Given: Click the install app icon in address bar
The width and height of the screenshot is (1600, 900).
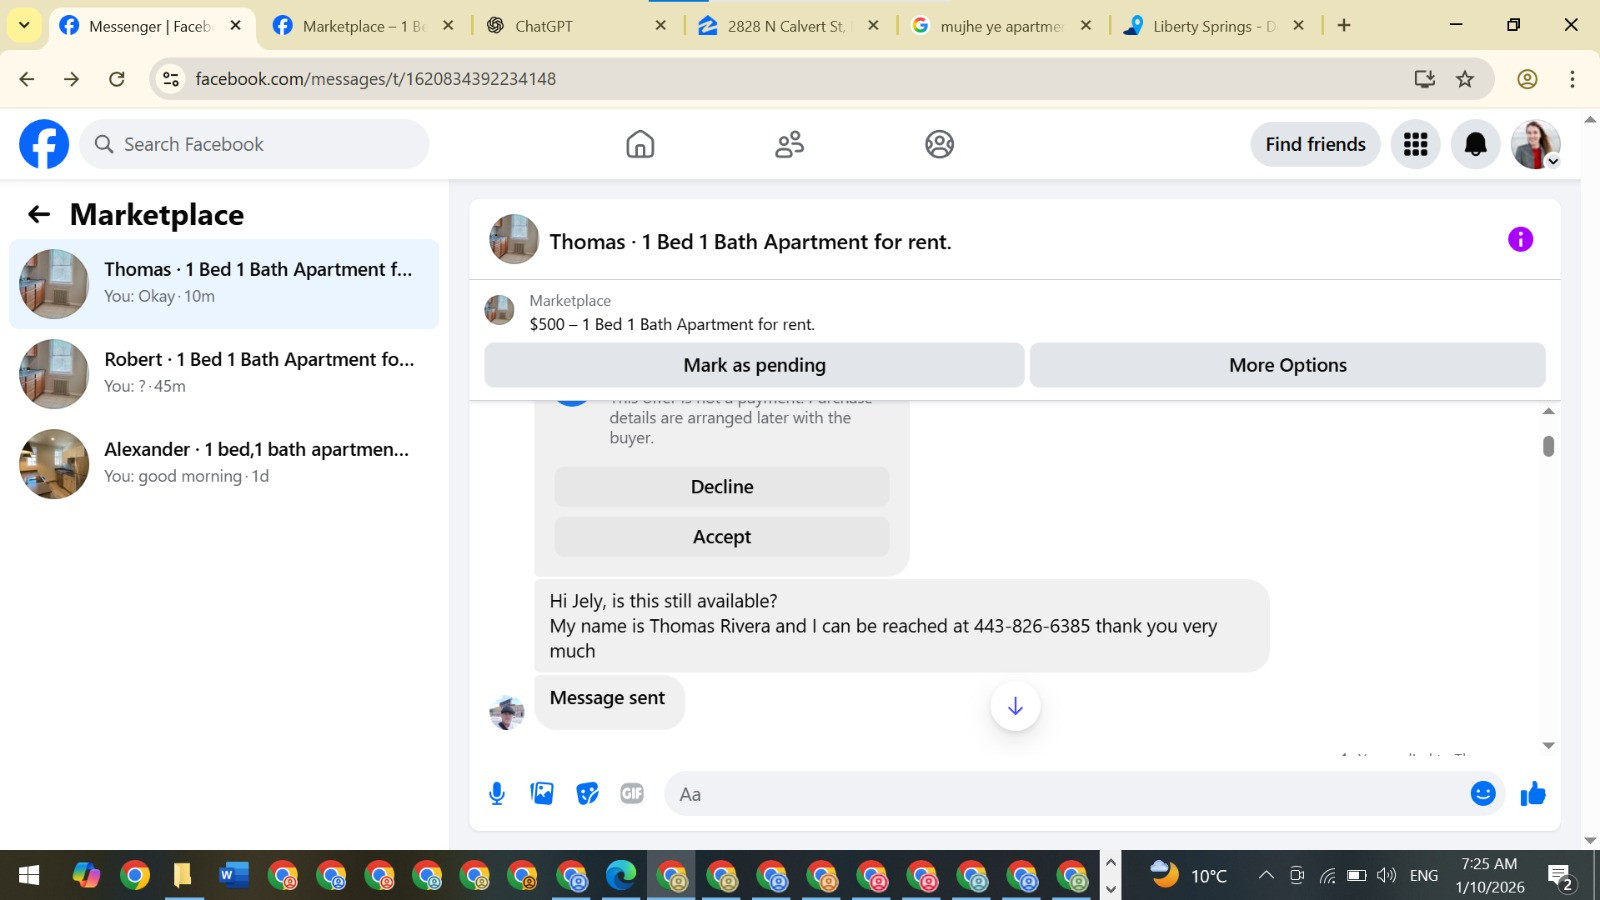Looking at the screenshot, I should tap(1425, 79).
